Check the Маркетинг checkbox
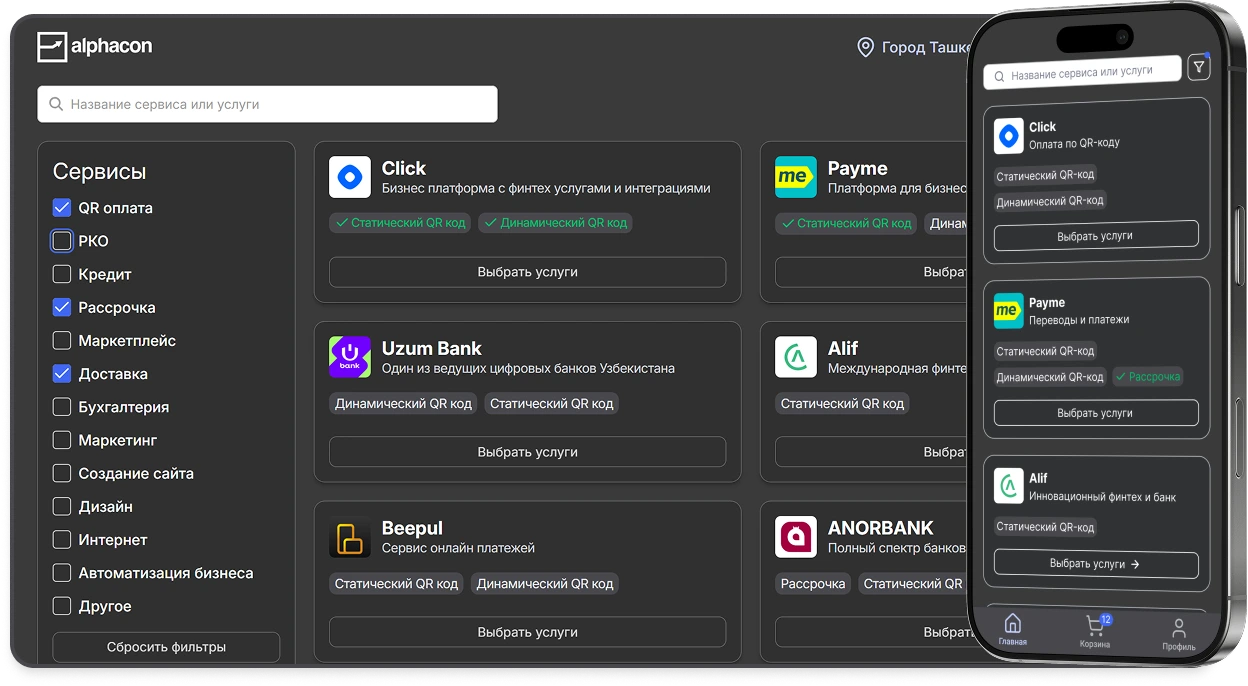The height and width of the screenshot is (686, 1248). [62, 440]
